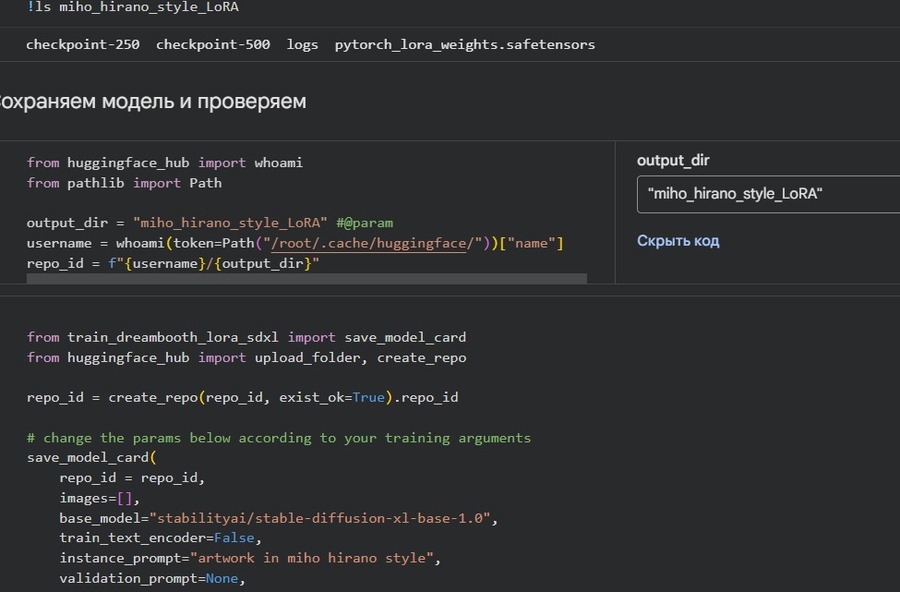Click the 'save_model_card(' call line
Viewport: 900px width, 592px height.
click(x=91, y=458)
